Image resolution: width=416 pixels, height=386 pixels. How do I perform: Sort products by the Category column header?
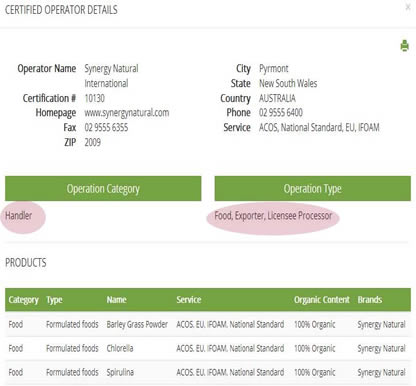pos(24,300)
